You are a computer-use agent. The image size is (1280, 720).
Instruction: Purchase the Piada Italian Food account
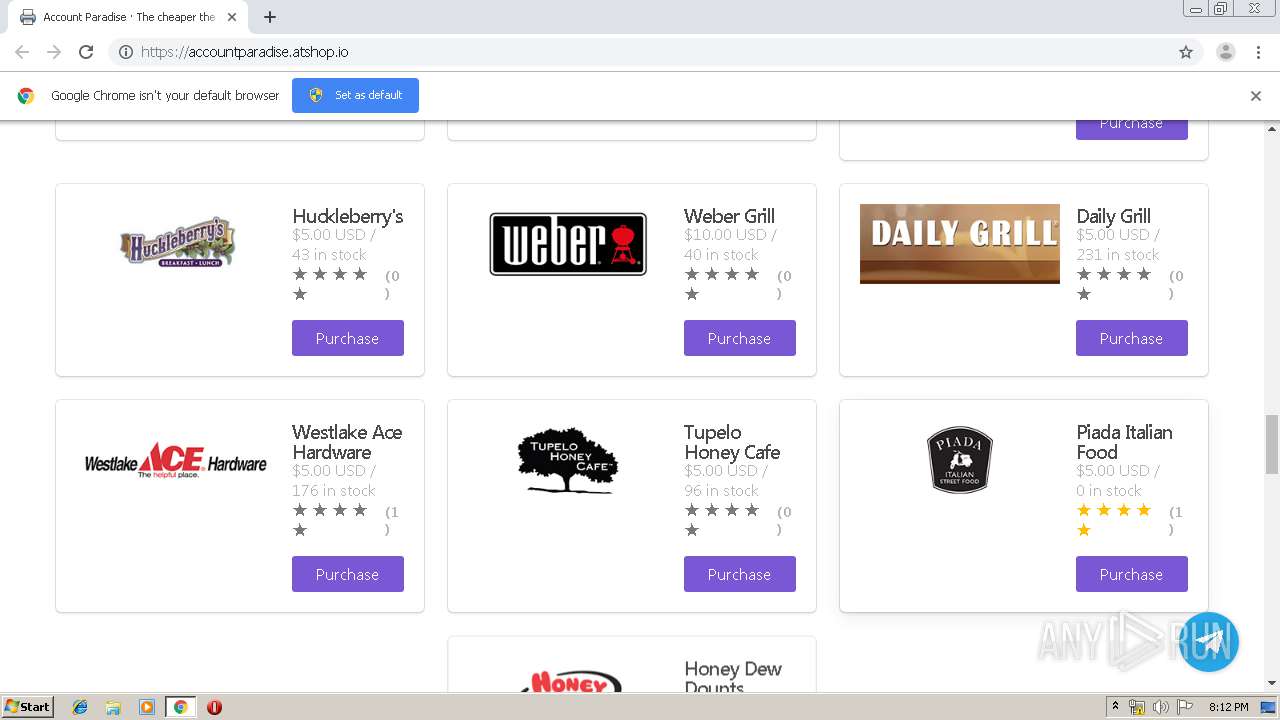coord(1132,574)
